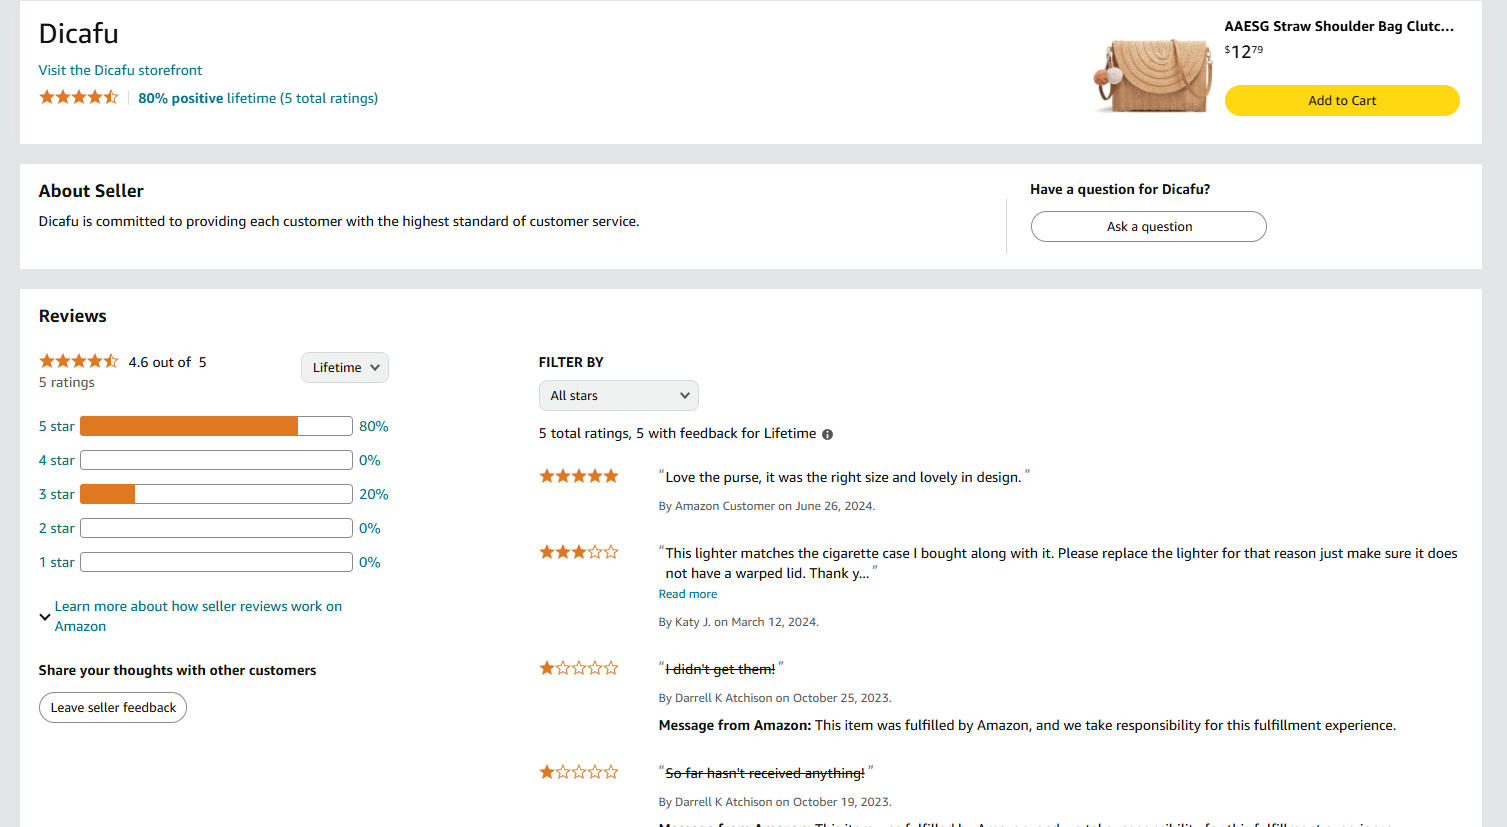
Task: Click the Ask a question button
Action: [x=1148, y=226]
